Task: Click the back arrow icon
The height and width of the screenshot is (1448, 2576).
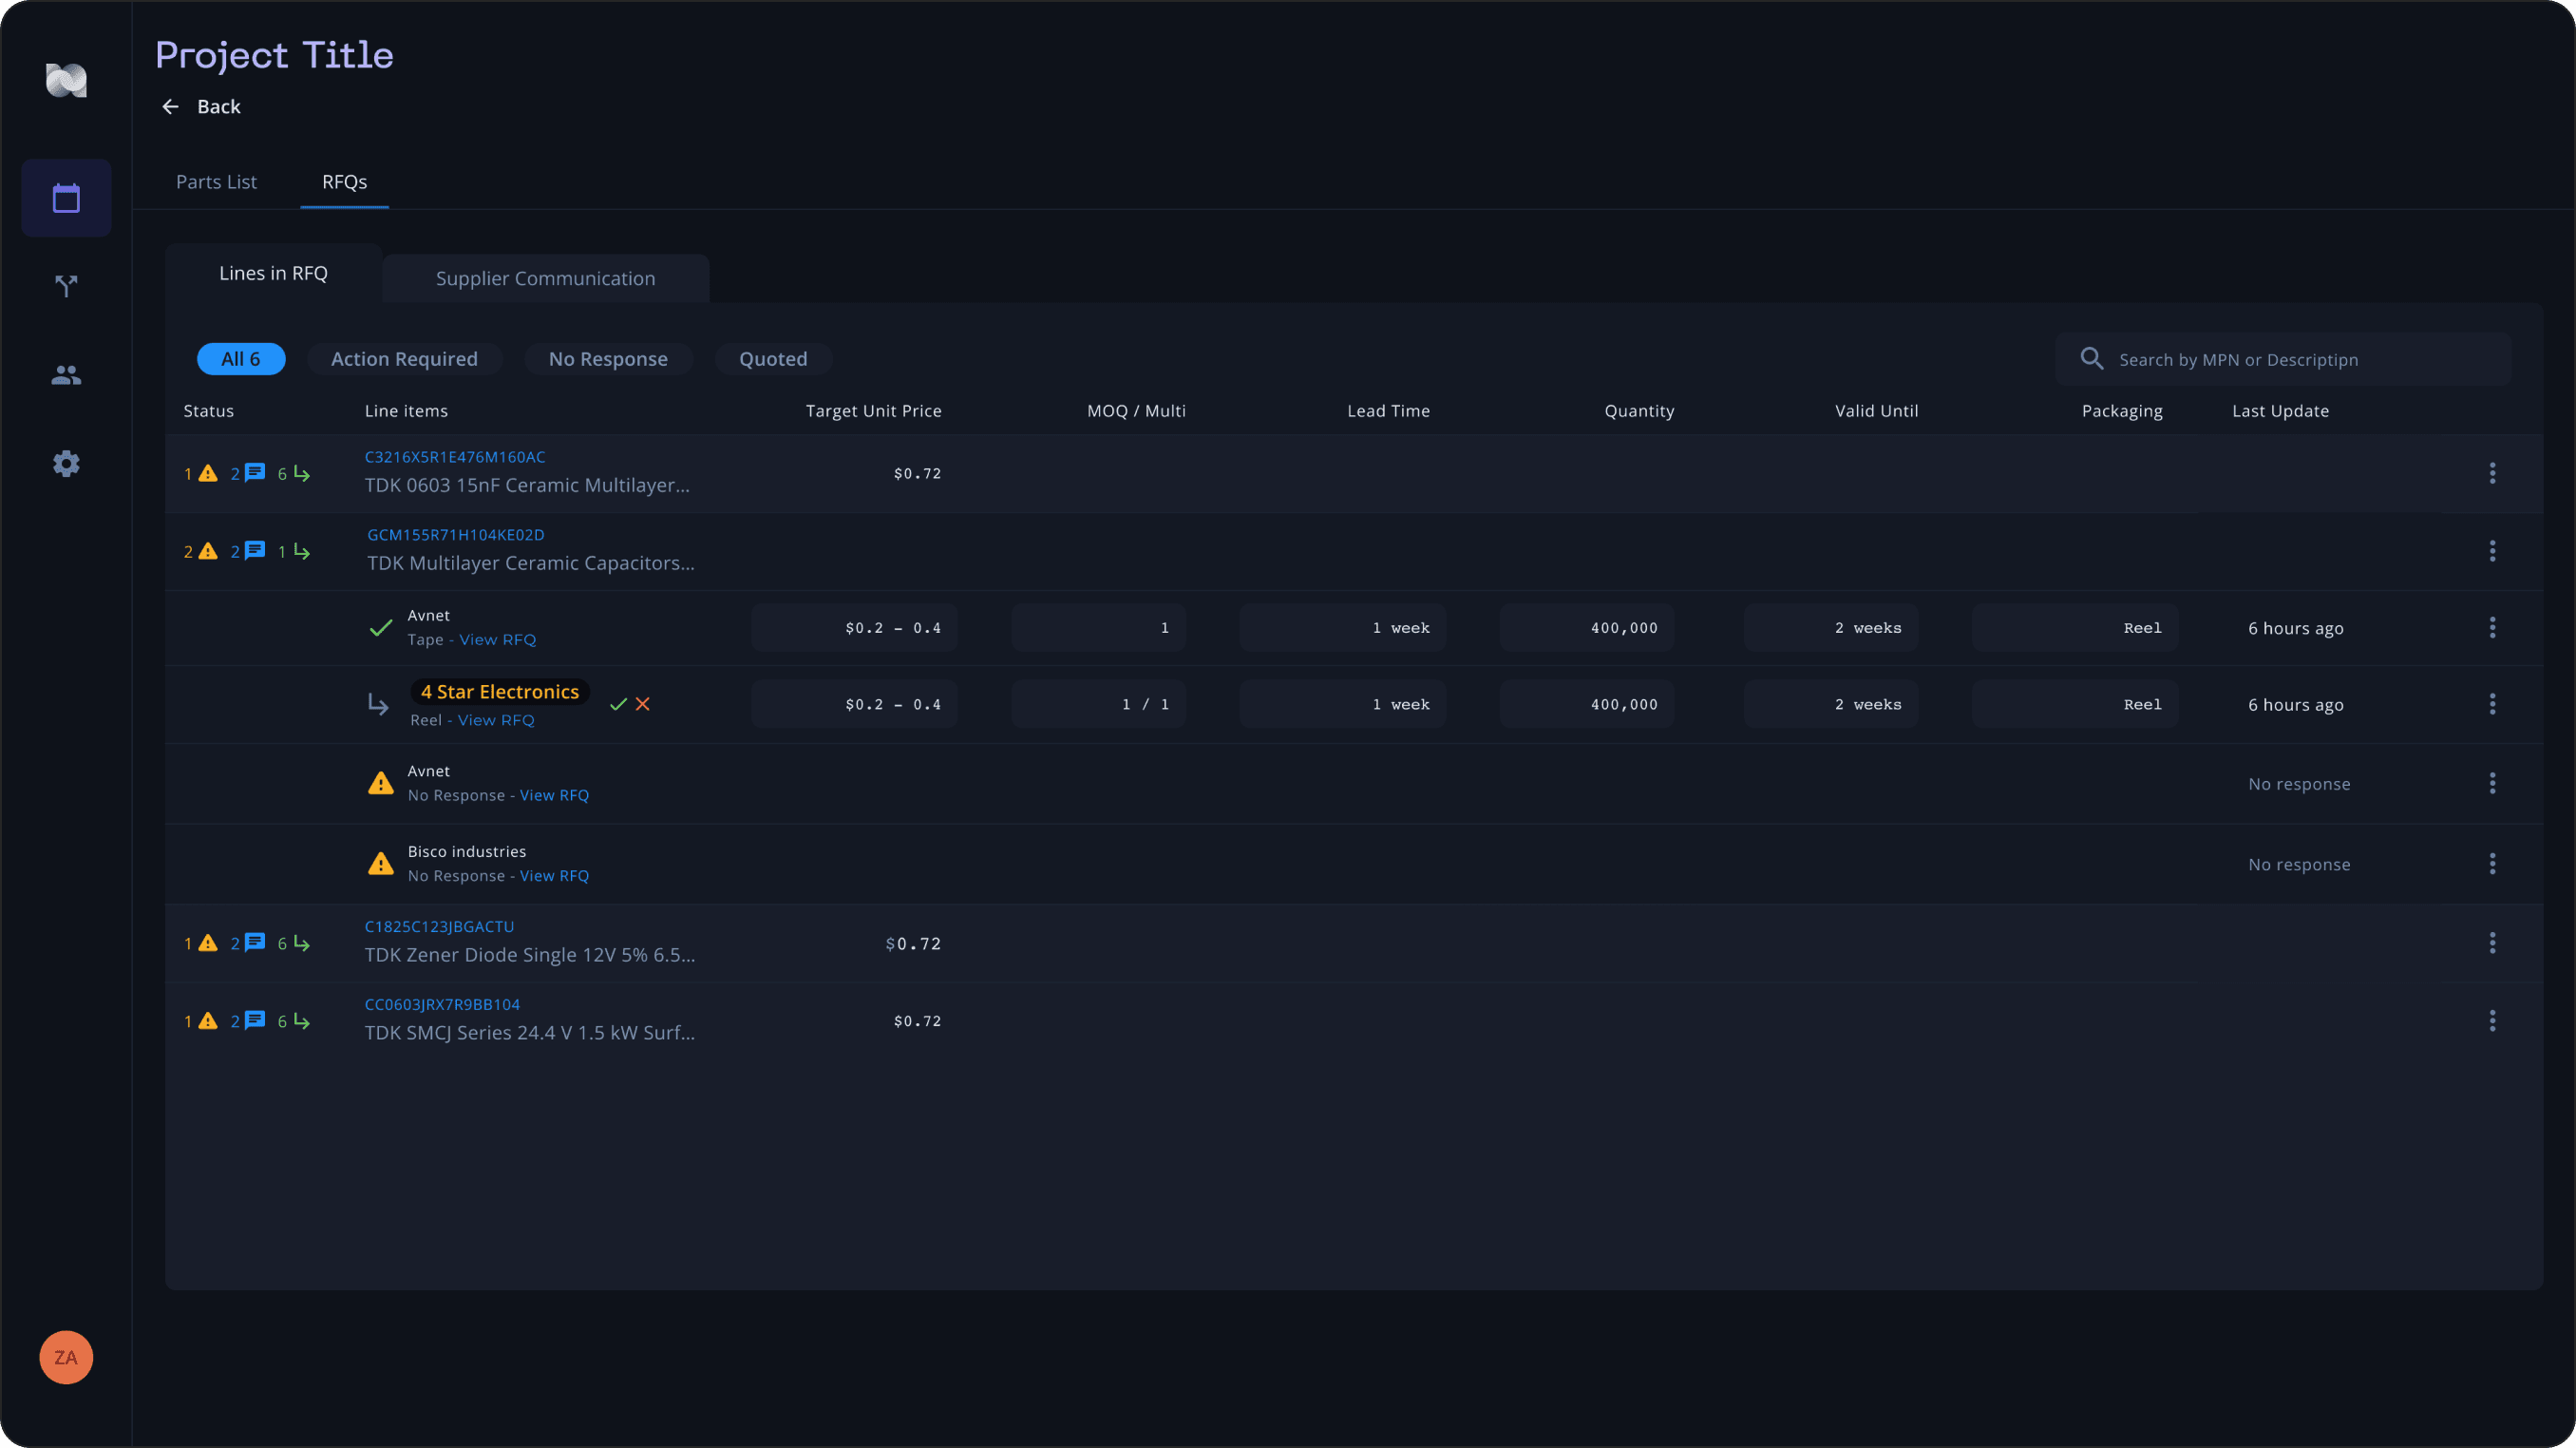Action: 170,107
